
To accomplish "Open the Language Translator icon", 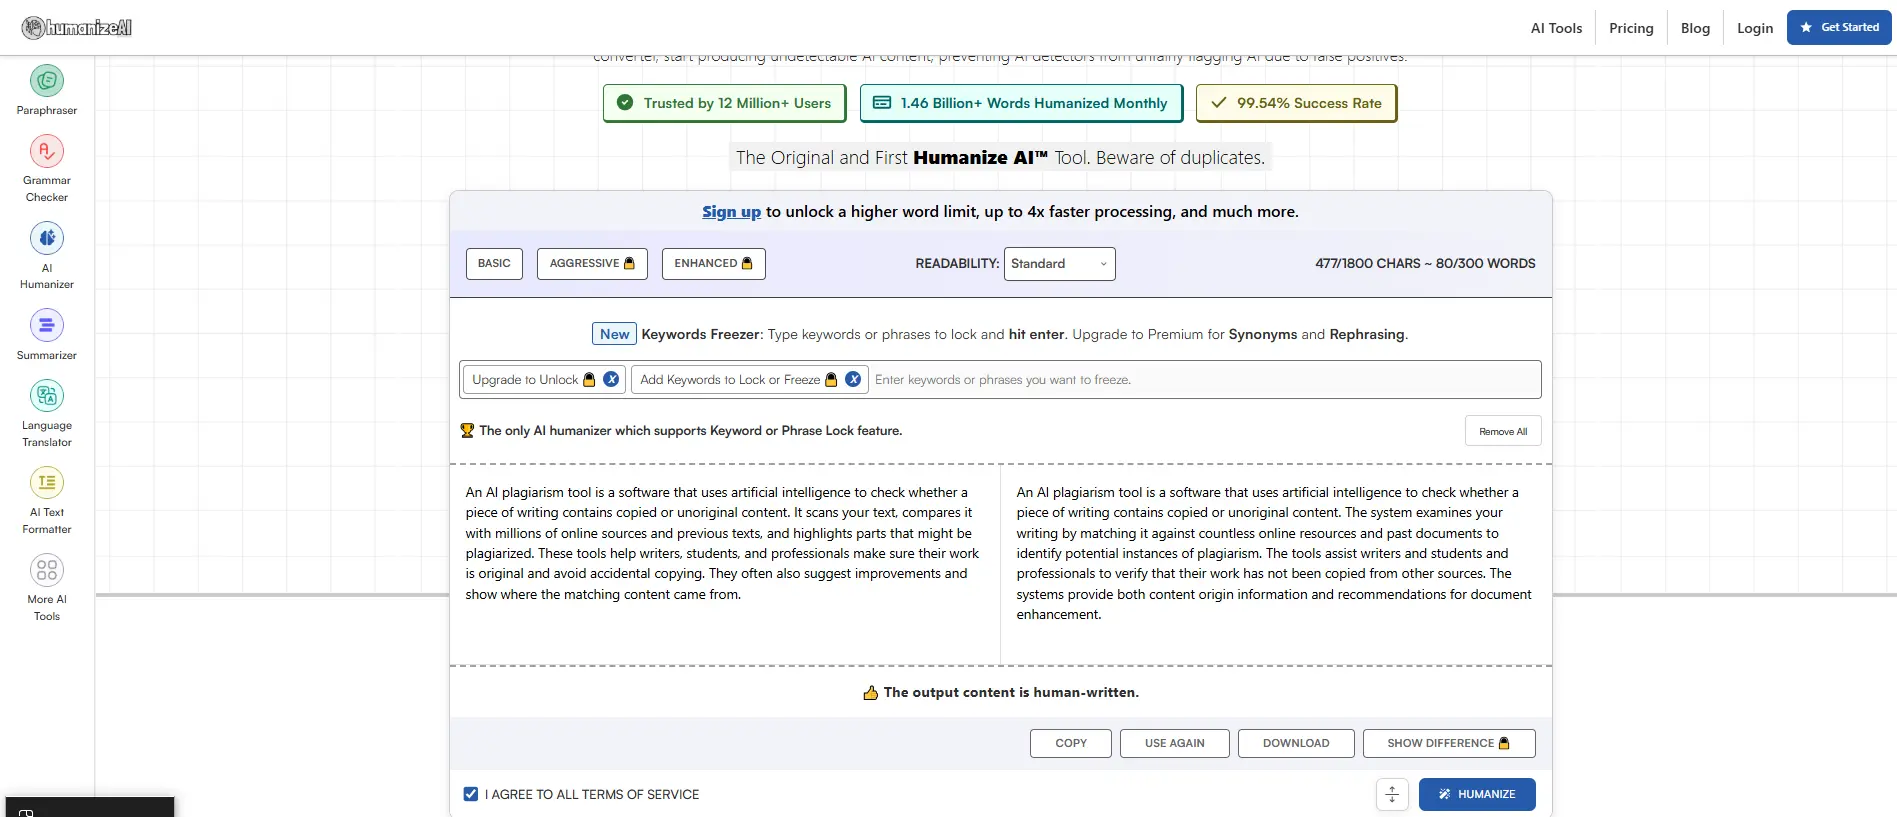I will pos(47,396).
